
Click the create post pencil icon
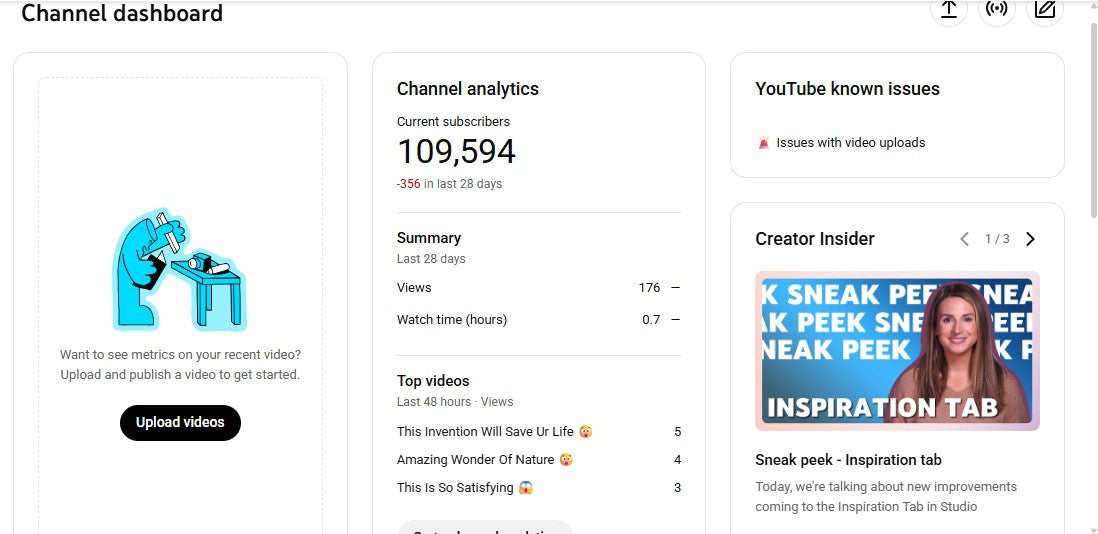pyautogui.click(x=1044, y=9)
